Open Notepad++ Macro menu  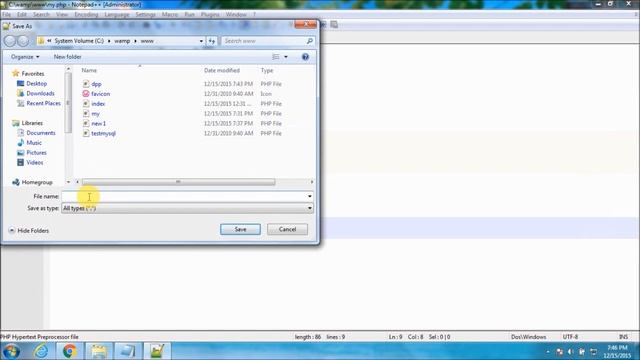(x=169, y=14)
